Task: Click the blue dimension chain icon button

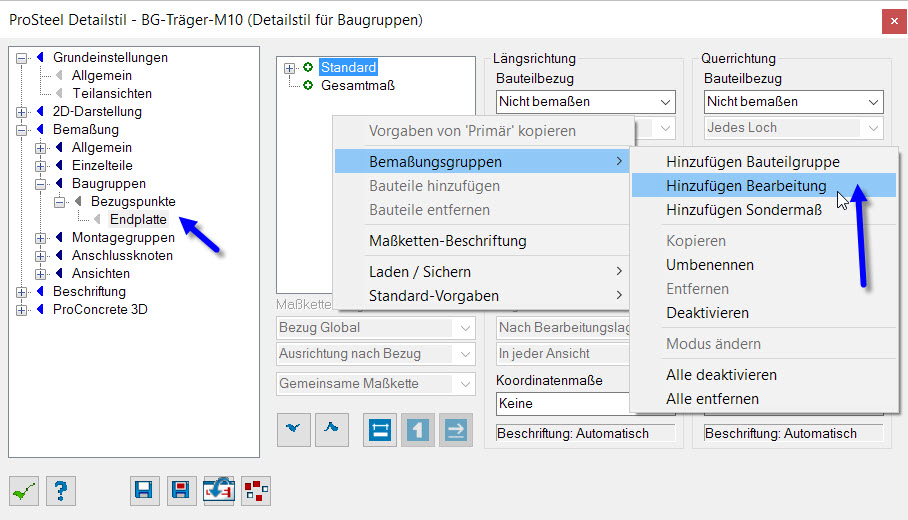Action: [380, 430]
